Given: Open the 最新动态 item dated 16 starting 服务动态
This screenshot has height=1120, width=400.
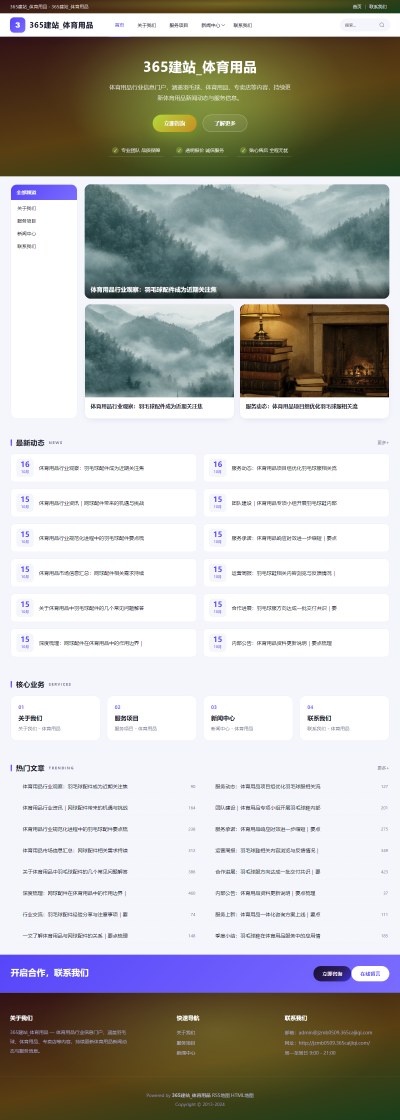Looking at the screenshot, I should click(x=296, y=468).
